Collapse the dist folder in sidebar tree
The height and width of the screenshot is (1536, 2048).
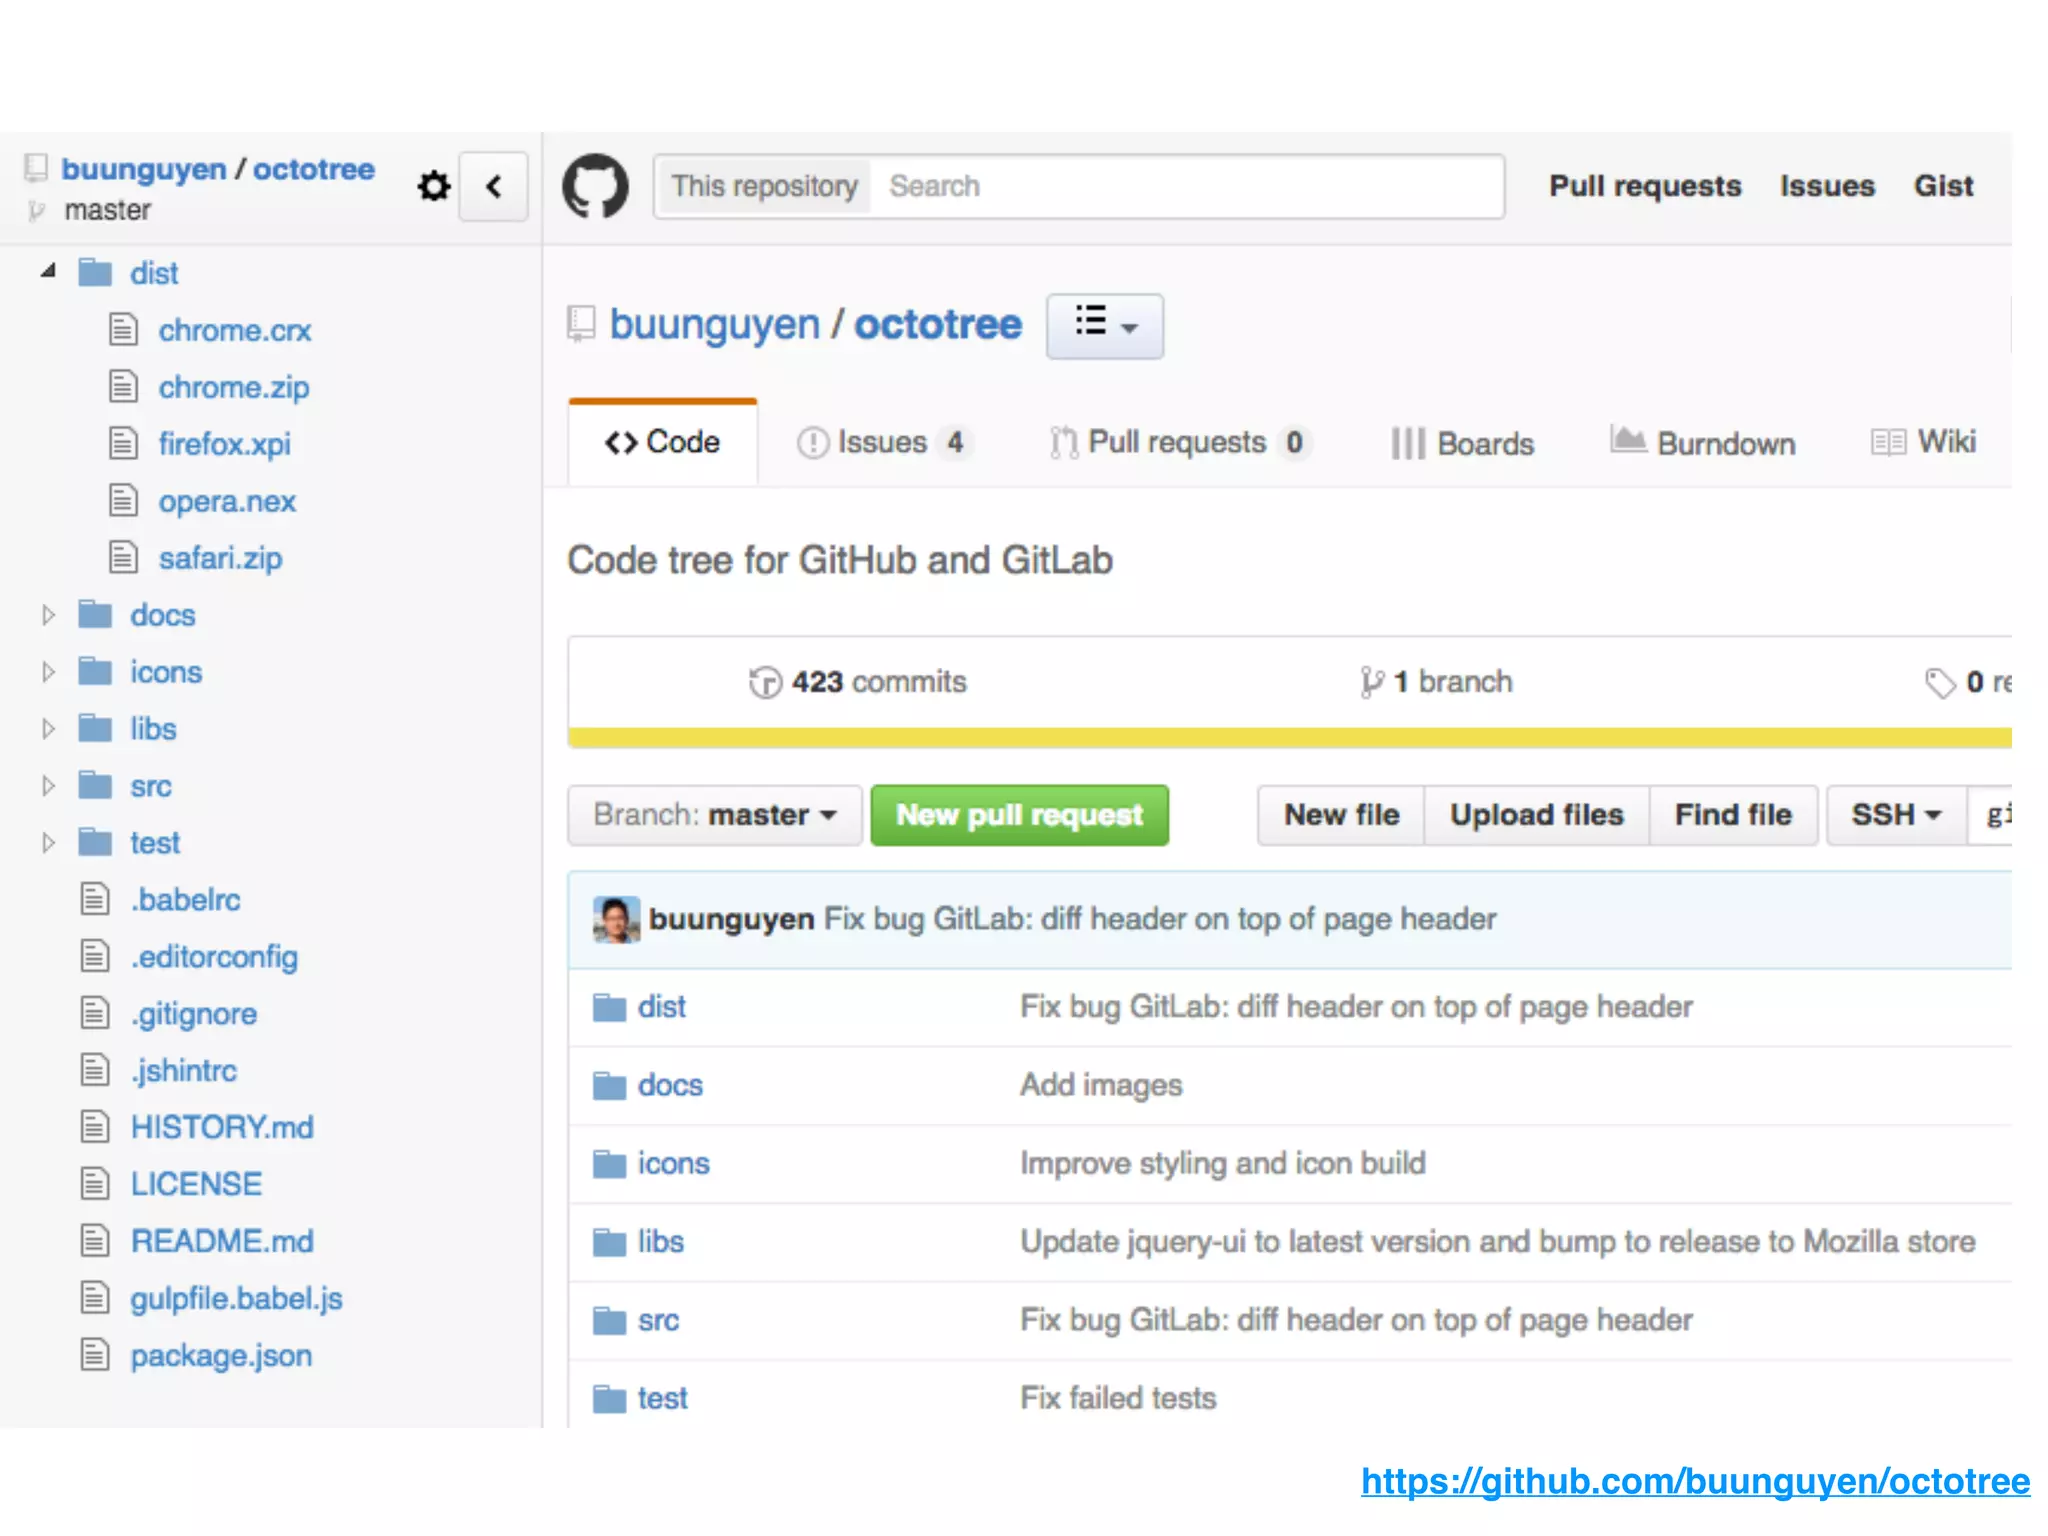[47, 271]
